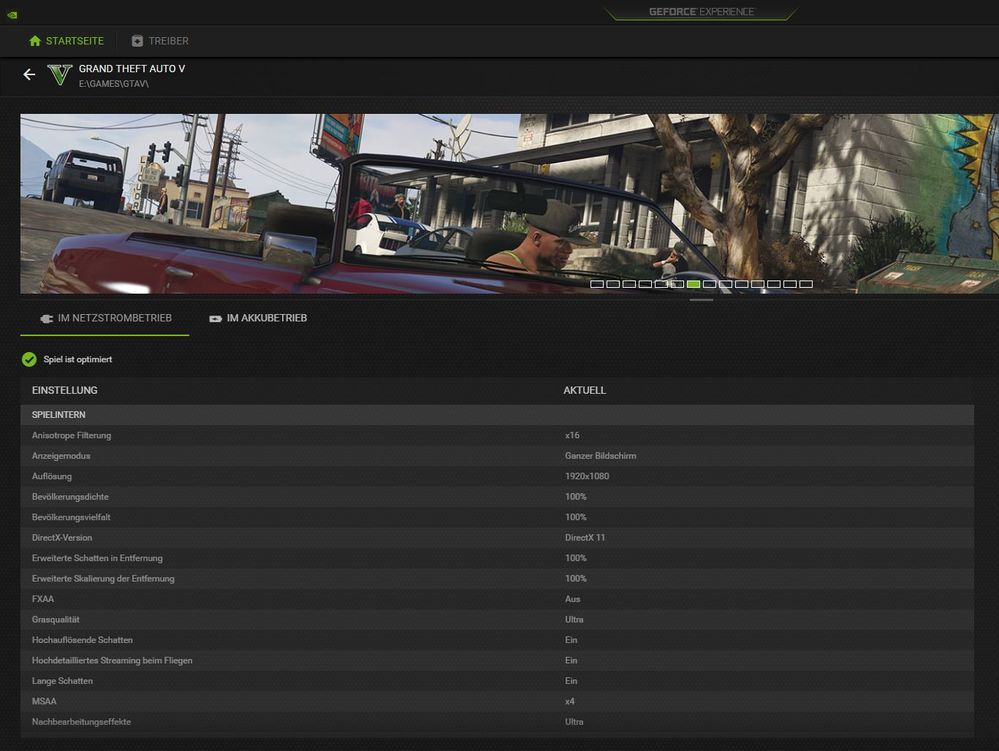Switch to the Im Akkubetrieb tab
999x751 pixels.
click(257, 319)
